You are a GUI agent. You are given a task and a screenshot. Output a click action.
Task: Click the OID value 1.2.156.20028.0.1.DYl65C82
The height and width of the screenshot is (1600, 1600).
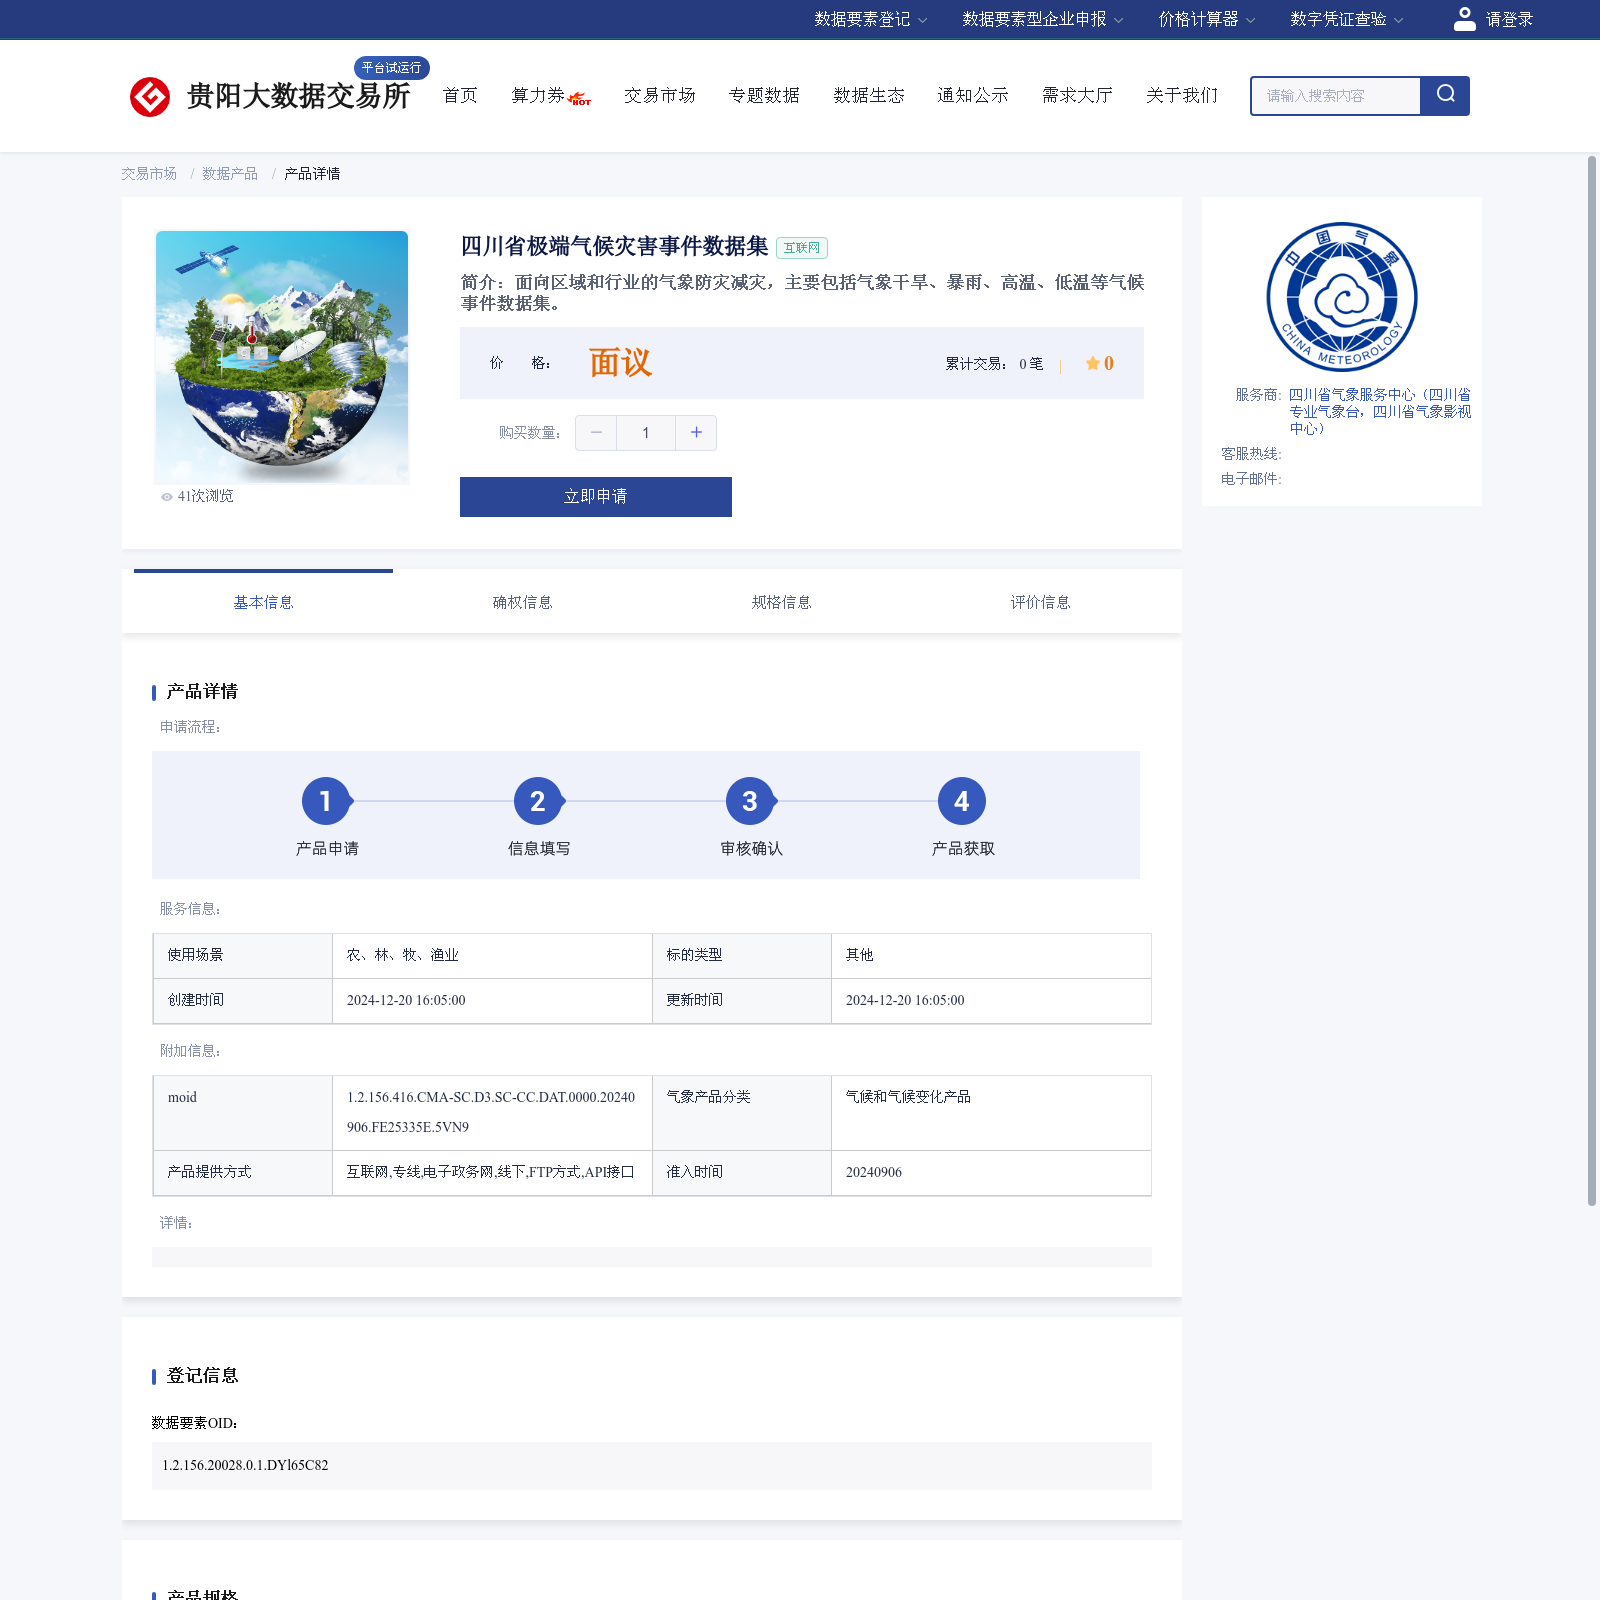click(245, 1465)
